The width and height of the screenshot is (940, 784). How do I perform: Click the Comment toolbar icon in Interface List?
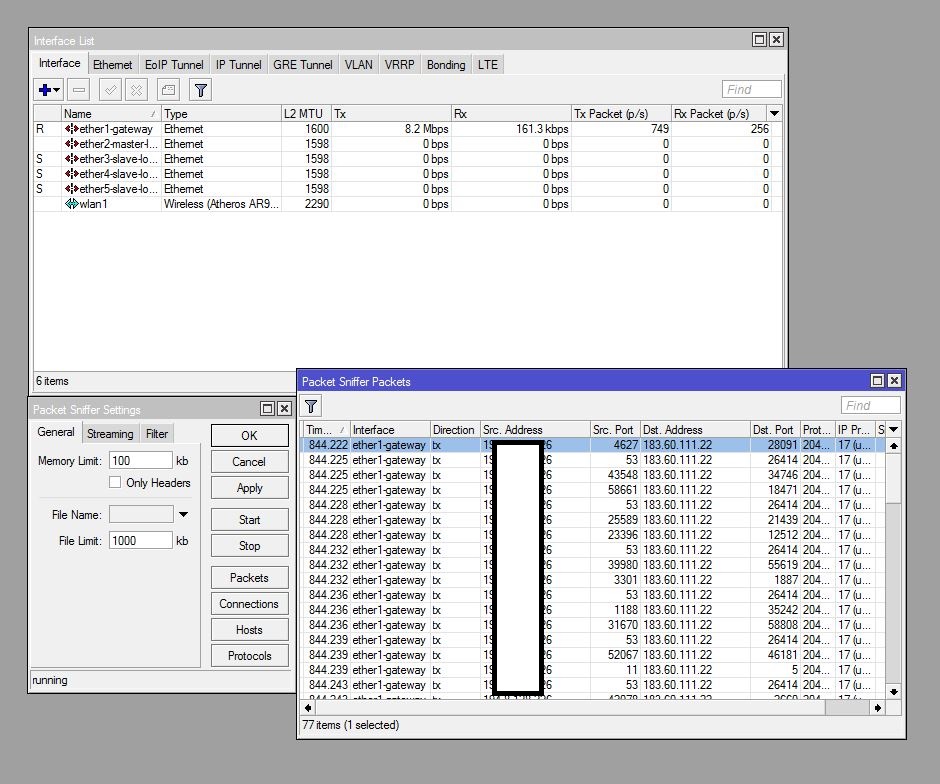click(168, 90)
